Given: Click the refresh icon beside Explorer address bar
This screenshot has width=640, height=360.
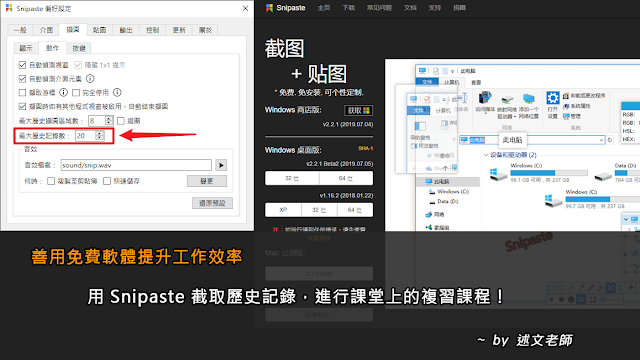Looking at the screenshot, I should [610, 140].
